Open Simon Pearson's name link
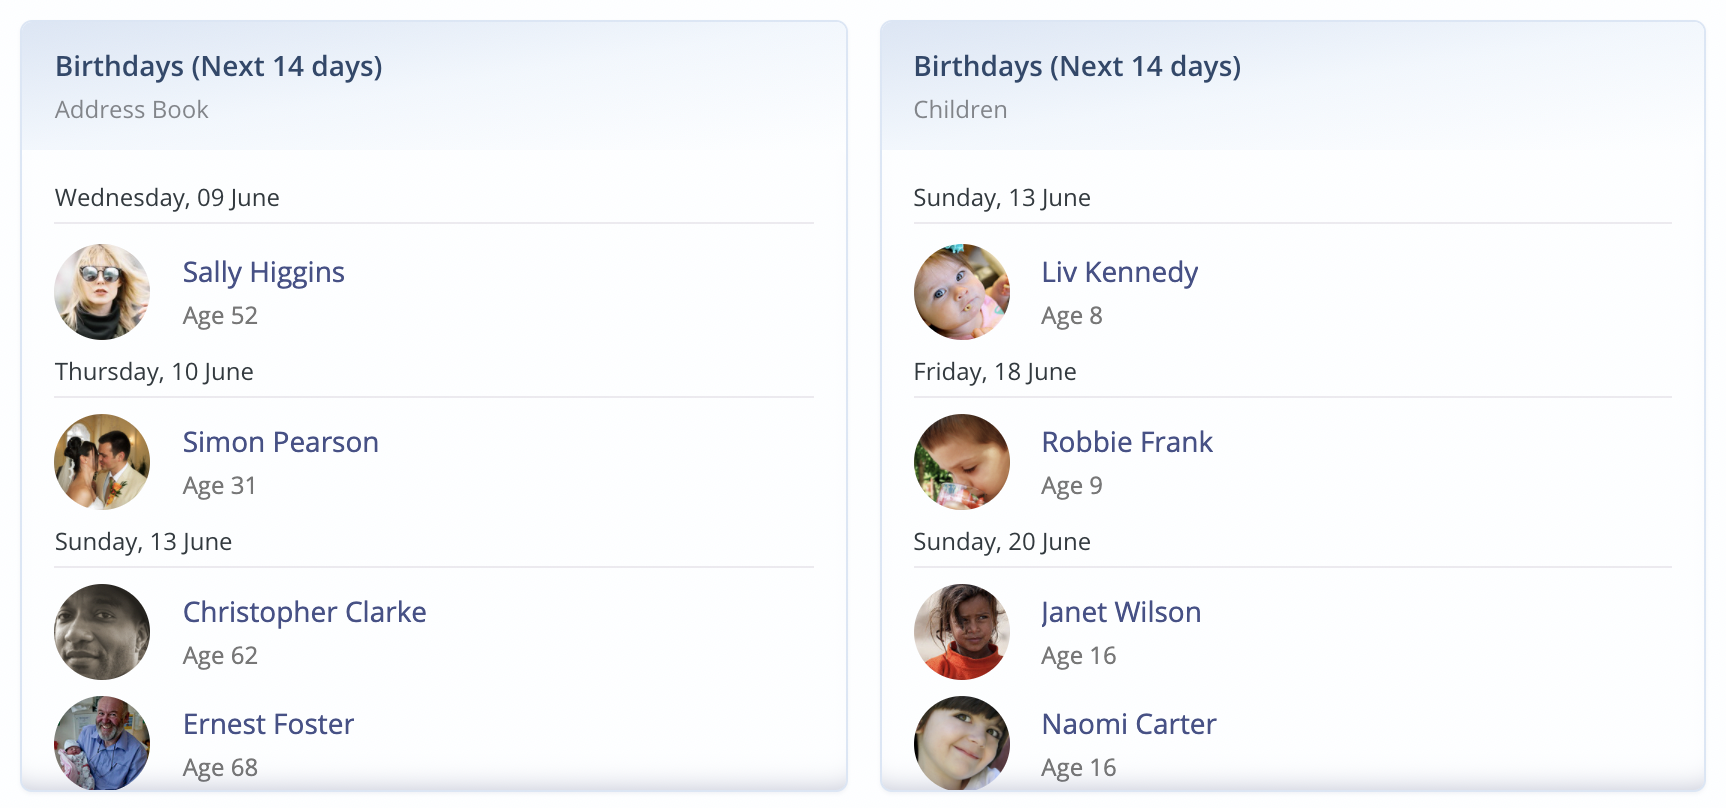The height and width of the screenshot is (808, 1726). point(280,442)
